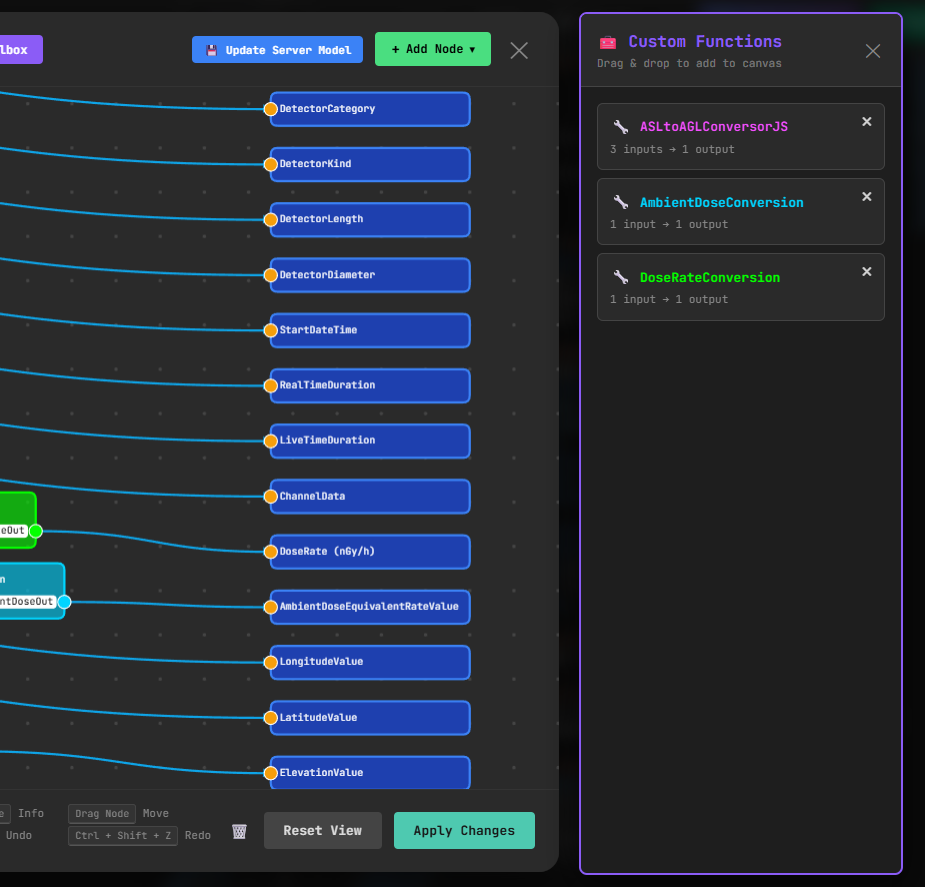The image size is (925, 887).
Task: Remove DoseRateConversion using its X icon
Action: tap(867, 272)
